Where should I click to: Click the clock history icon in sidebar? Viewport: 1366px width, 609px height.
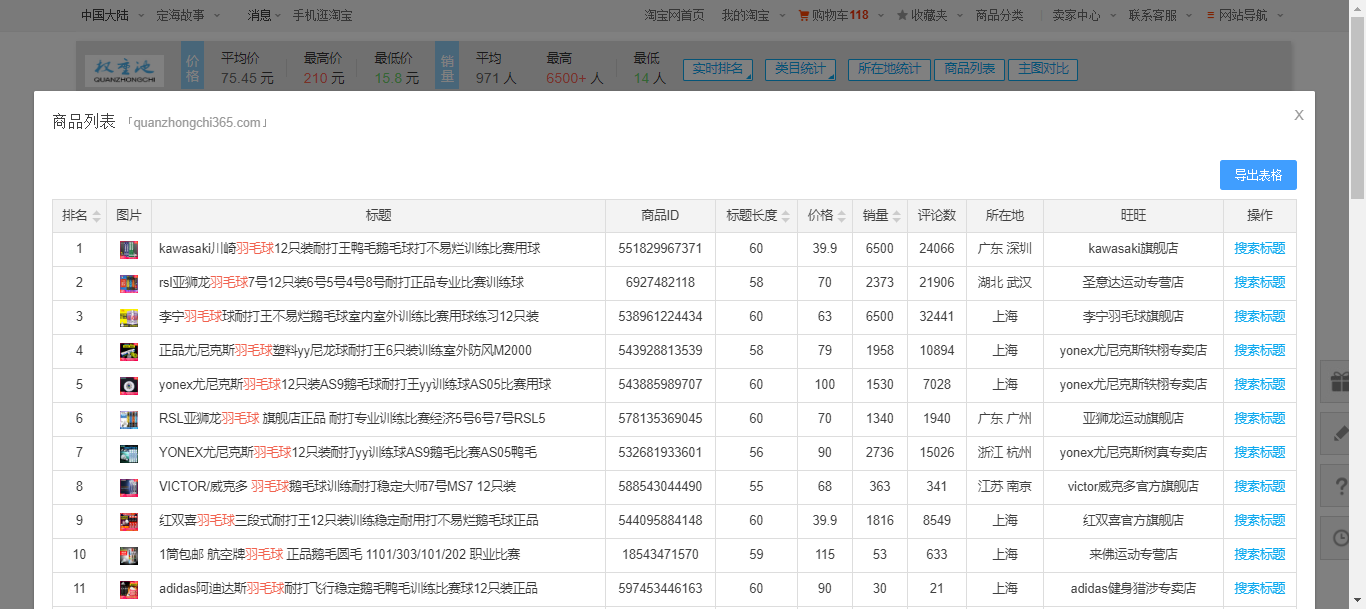point(1342,538)
